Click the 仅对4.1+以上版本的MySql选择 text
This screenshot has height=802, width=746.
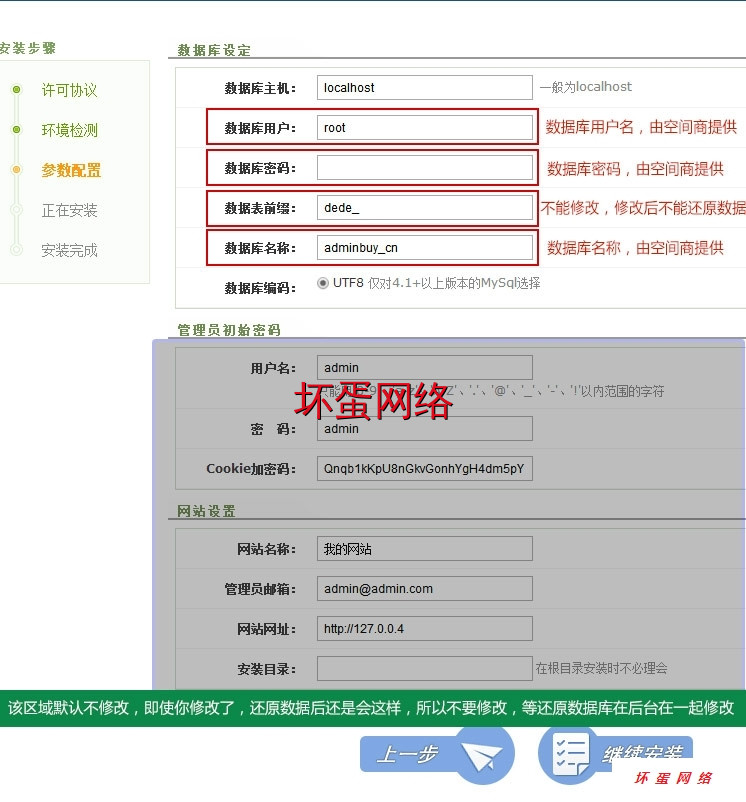(454, 283)
